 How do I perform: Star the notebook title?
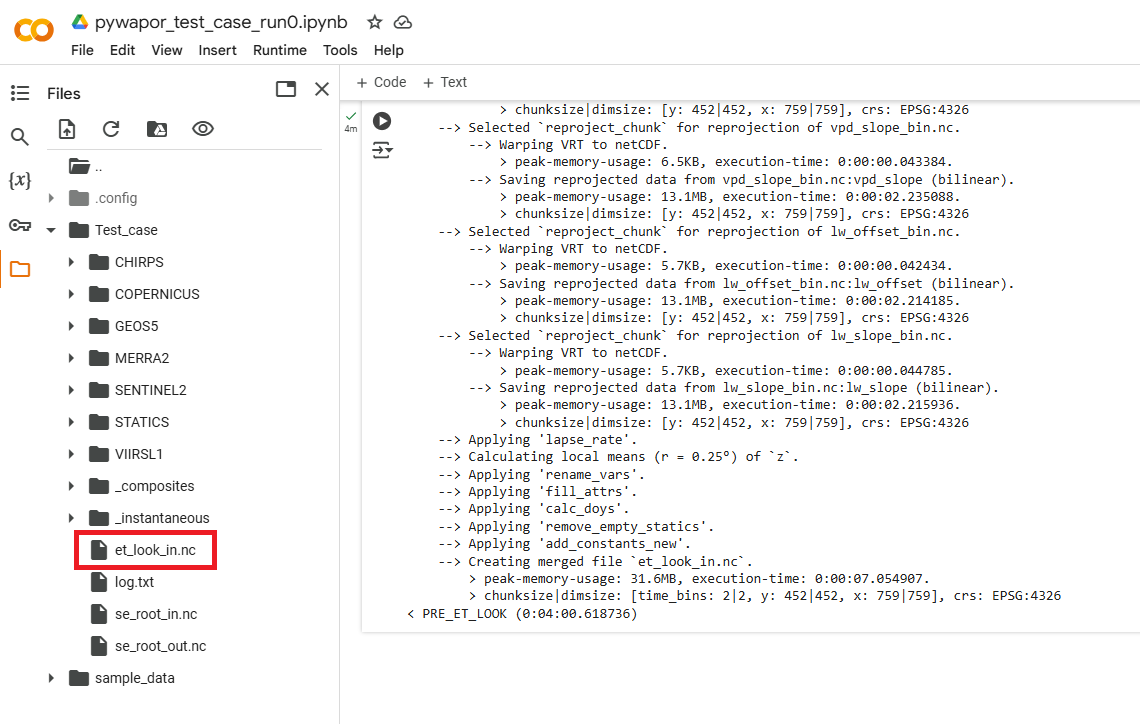pos(374,22)
